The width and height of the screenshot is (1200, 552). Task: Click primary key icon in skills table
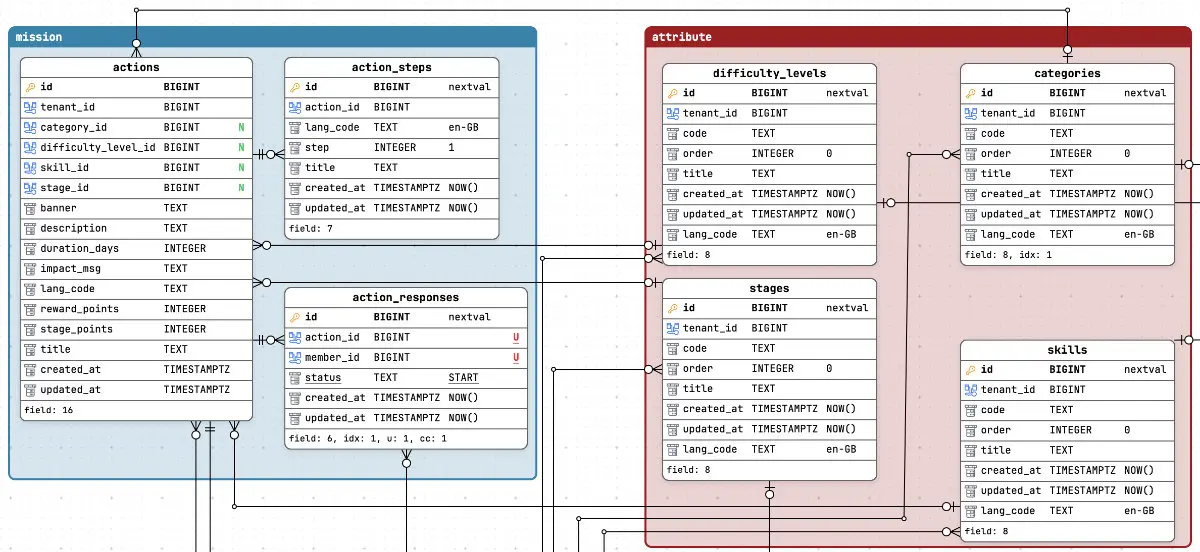(x=970, y=369)
